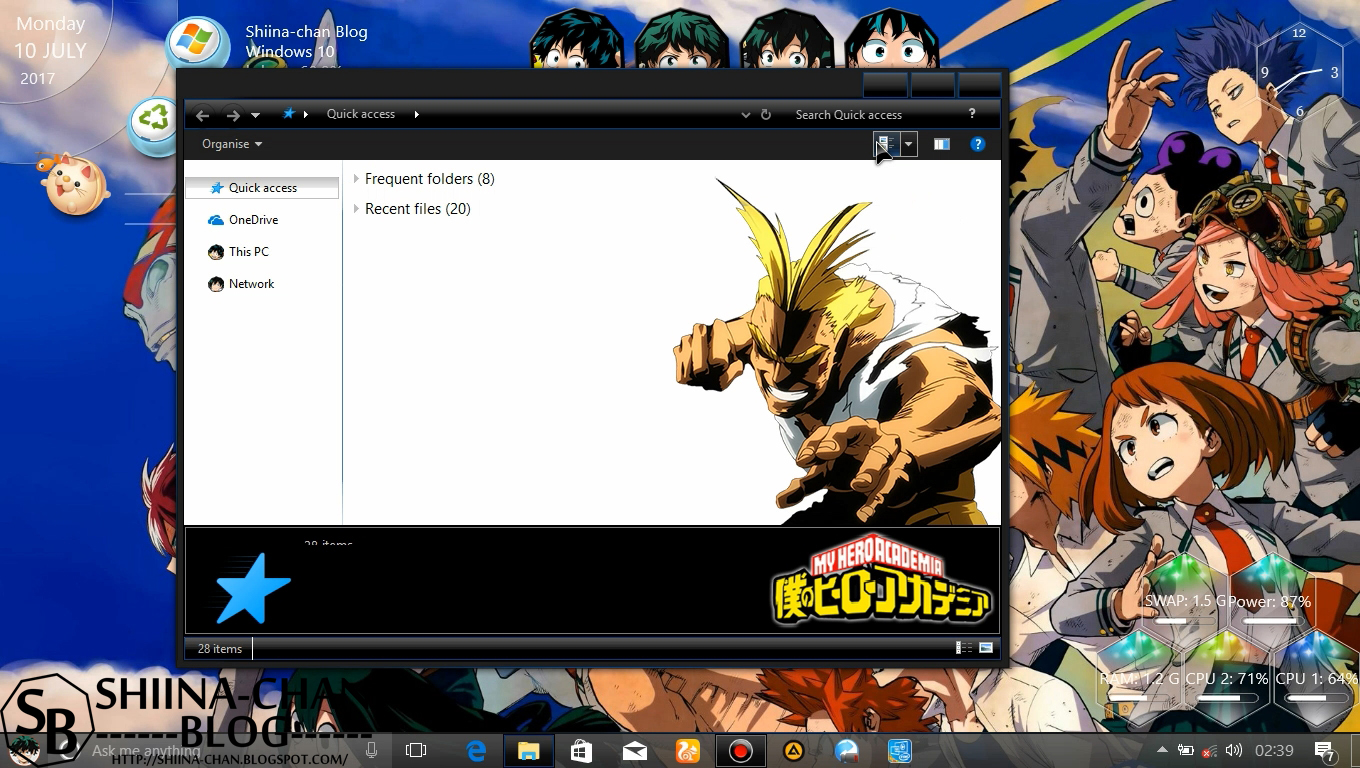The width and height of the screenshot is (1360, 768).
Task: Expand the chevron after Quick access breadcrumb
Action: [416, 114]
